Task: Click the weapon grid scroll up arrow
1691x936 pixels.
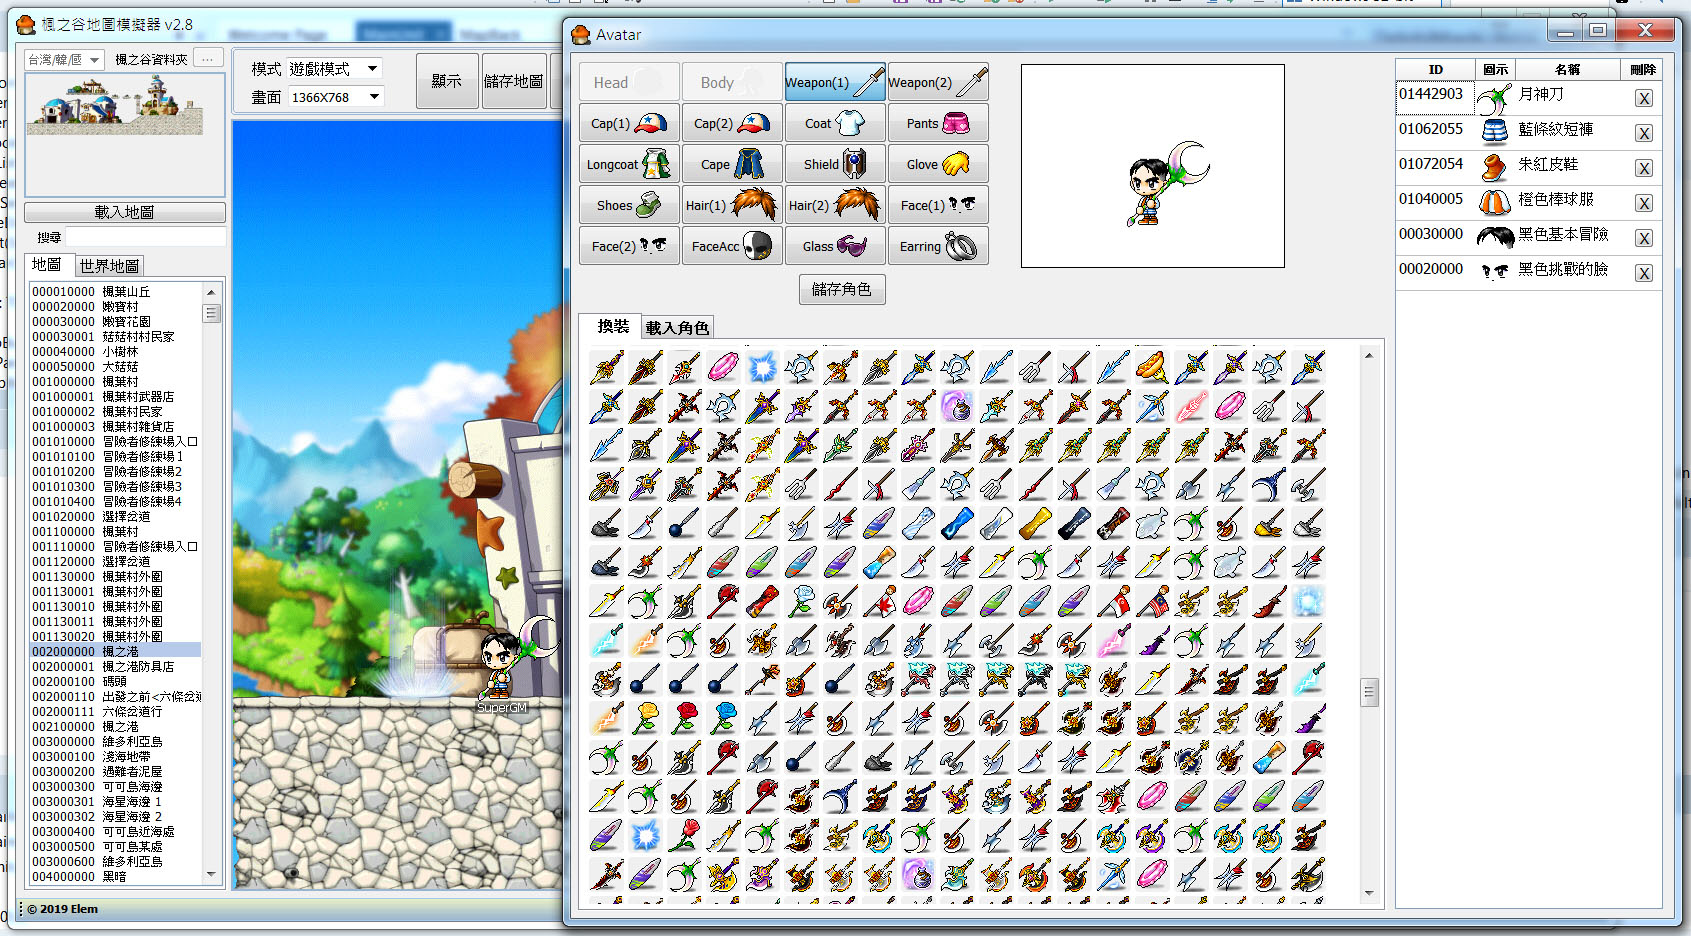Action: point(1369,356)
